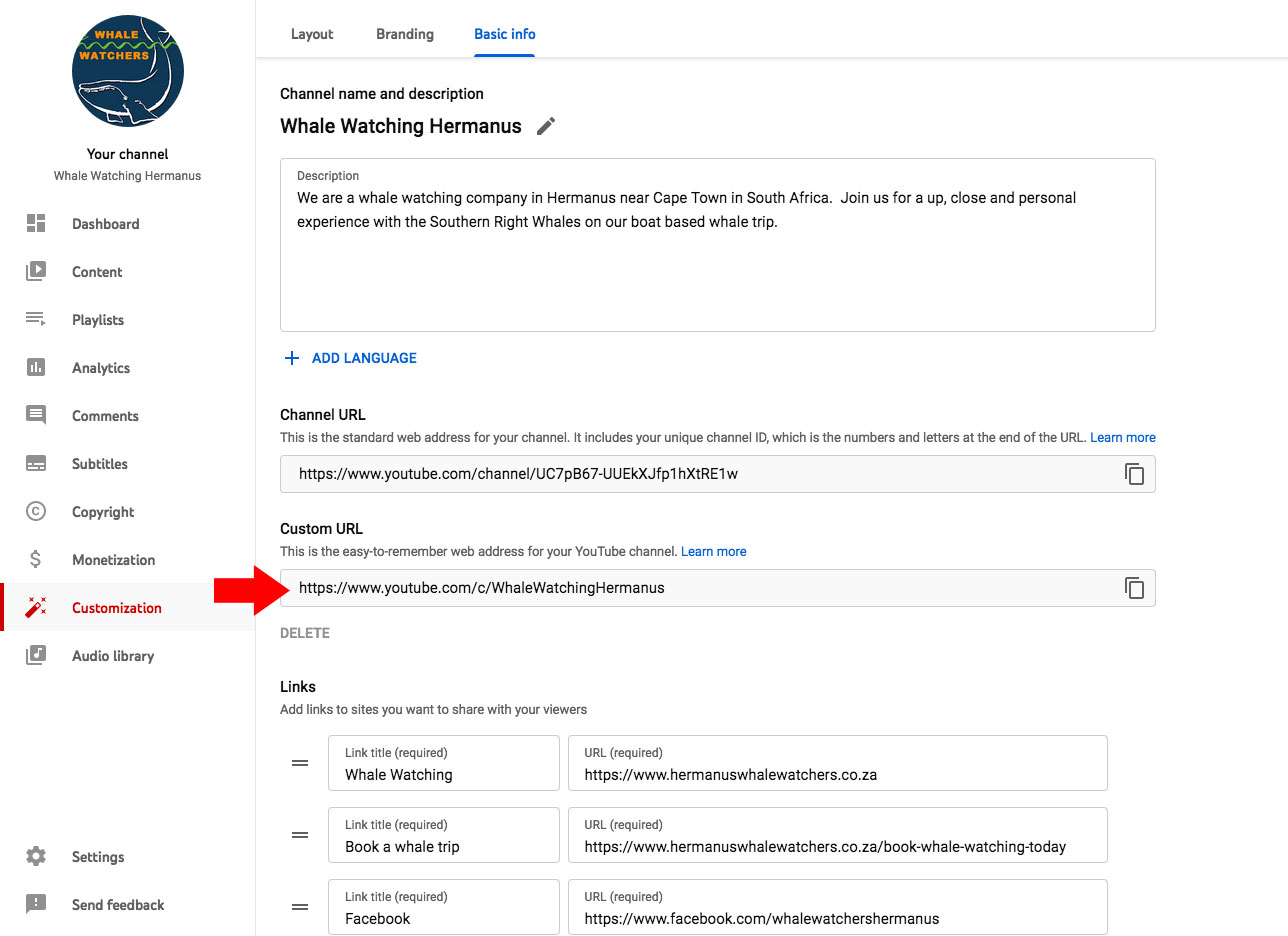Click the plus icon beside Add Language
This screenshot has width=1288, height=936.
point(292,358)
